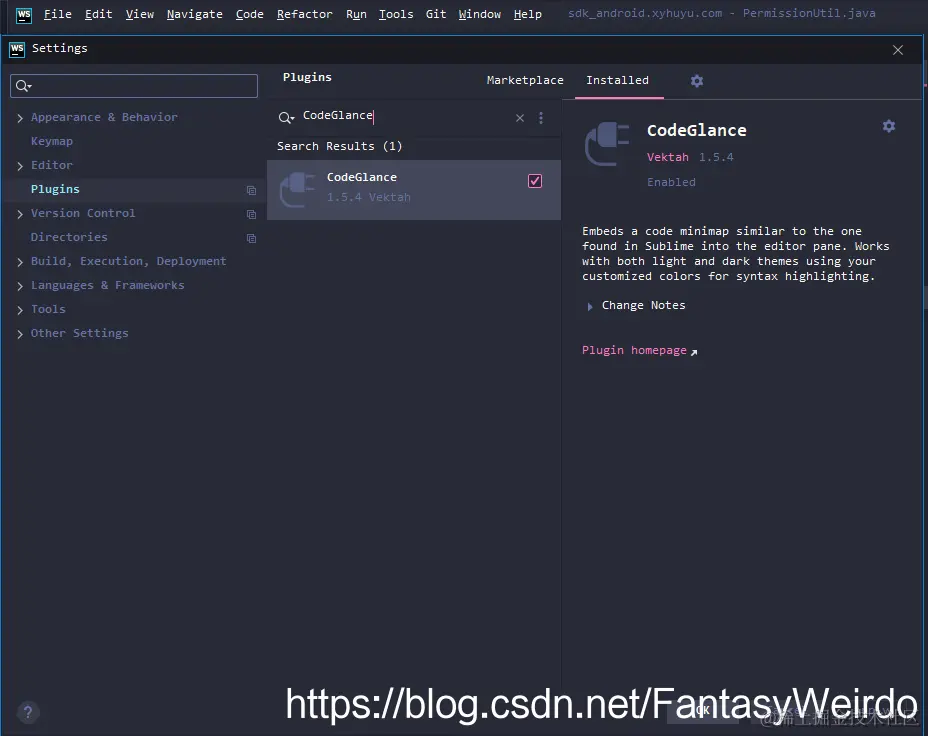
Task: Expand the Editor settings group
Action: [x=20, y=166]
